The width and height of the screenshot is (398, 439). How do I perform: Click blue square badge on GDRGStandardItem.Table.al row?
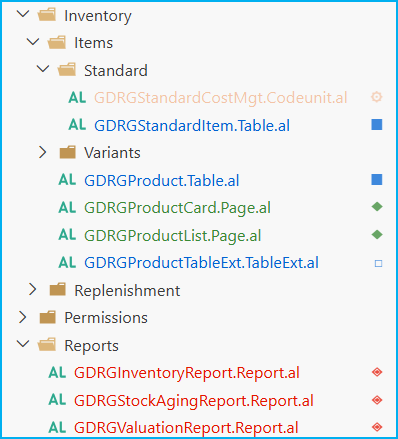click(377, 125)
